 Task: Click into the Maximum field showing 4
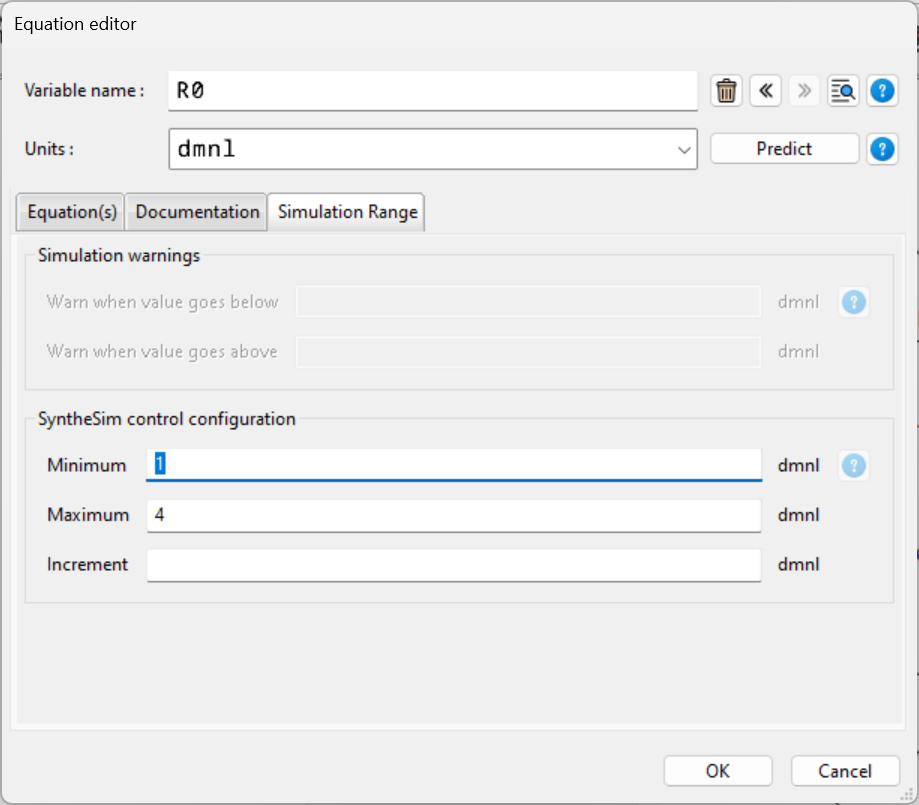tap(453, 515)
